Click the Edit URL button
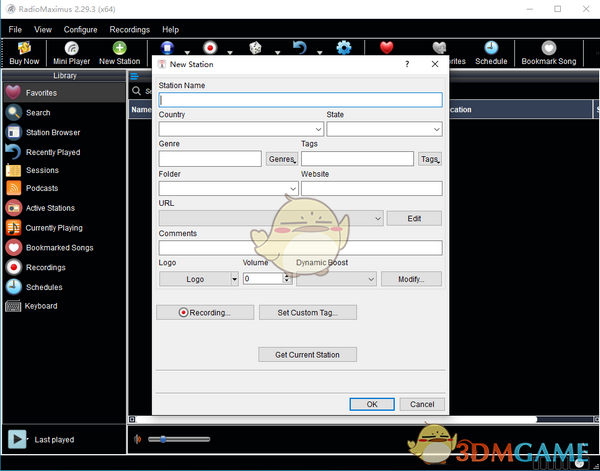Screen dimensions: 600x471 pyautogui.click(x=414, y=218)
